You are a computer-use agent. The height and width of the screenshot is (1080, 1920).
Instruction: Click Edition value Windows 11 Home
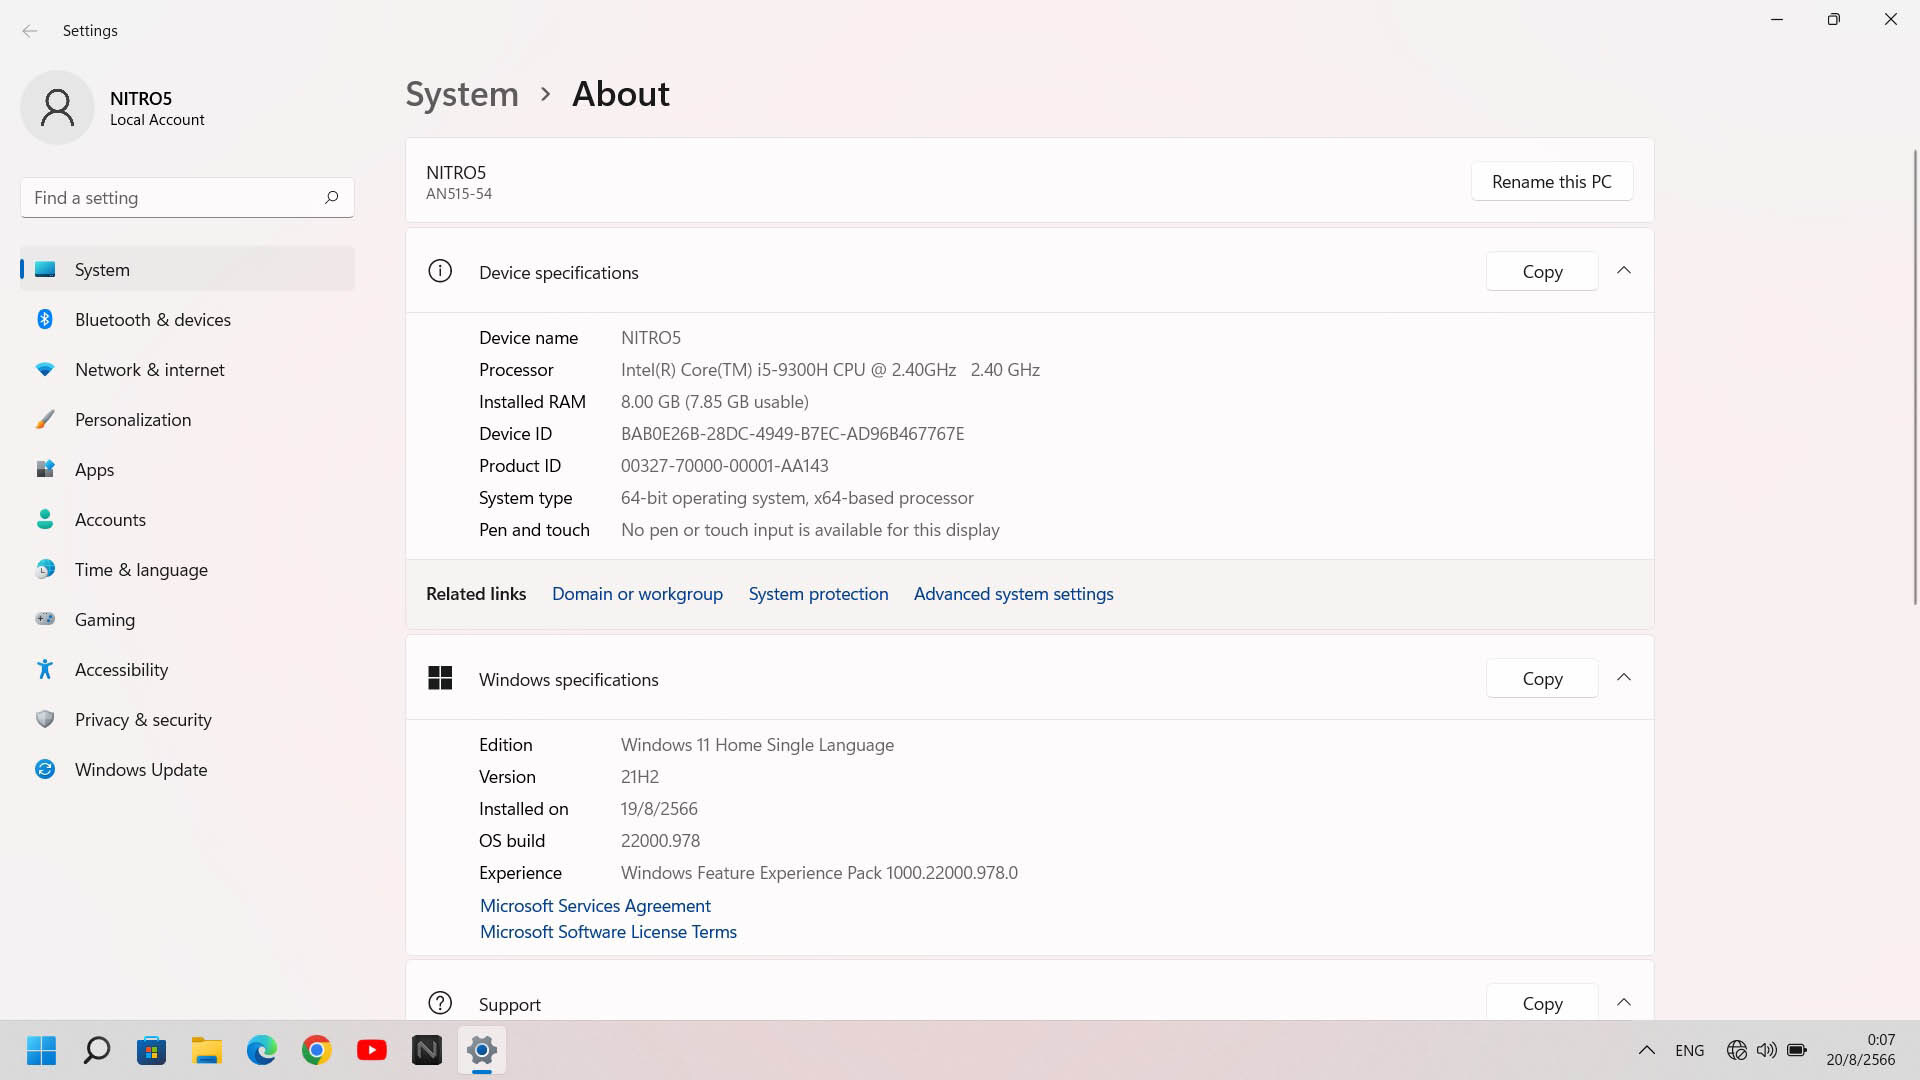click(757, 744)
